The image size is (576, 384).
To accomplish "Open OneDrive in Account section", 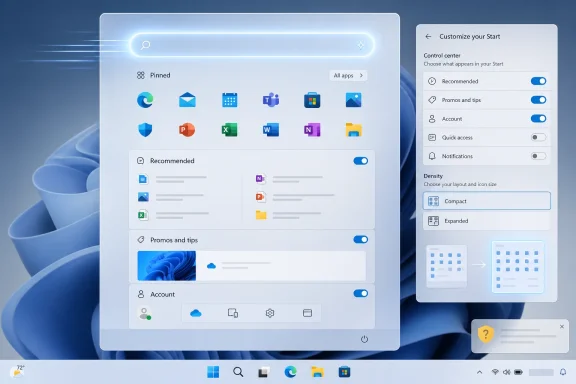I will tap(195, 313).
